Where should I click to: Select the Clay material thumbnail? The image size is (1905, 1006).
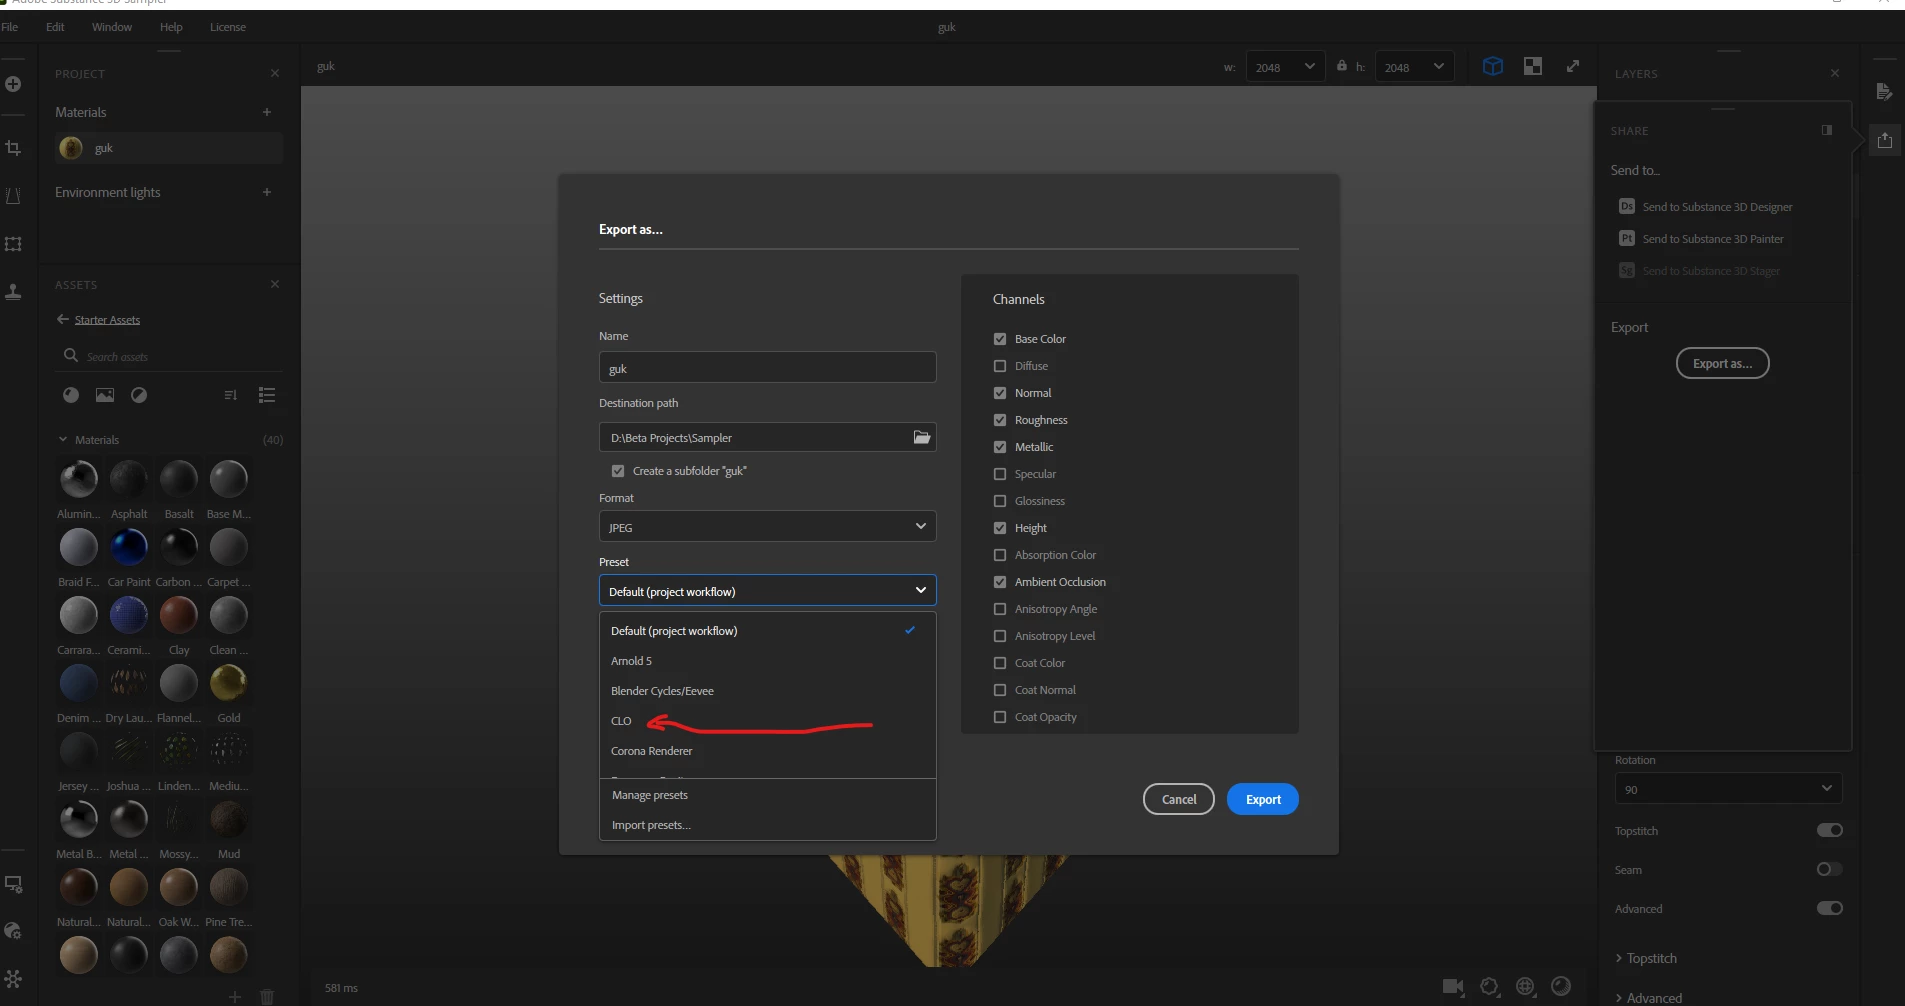pyautogui.click(x=179, y=615)
